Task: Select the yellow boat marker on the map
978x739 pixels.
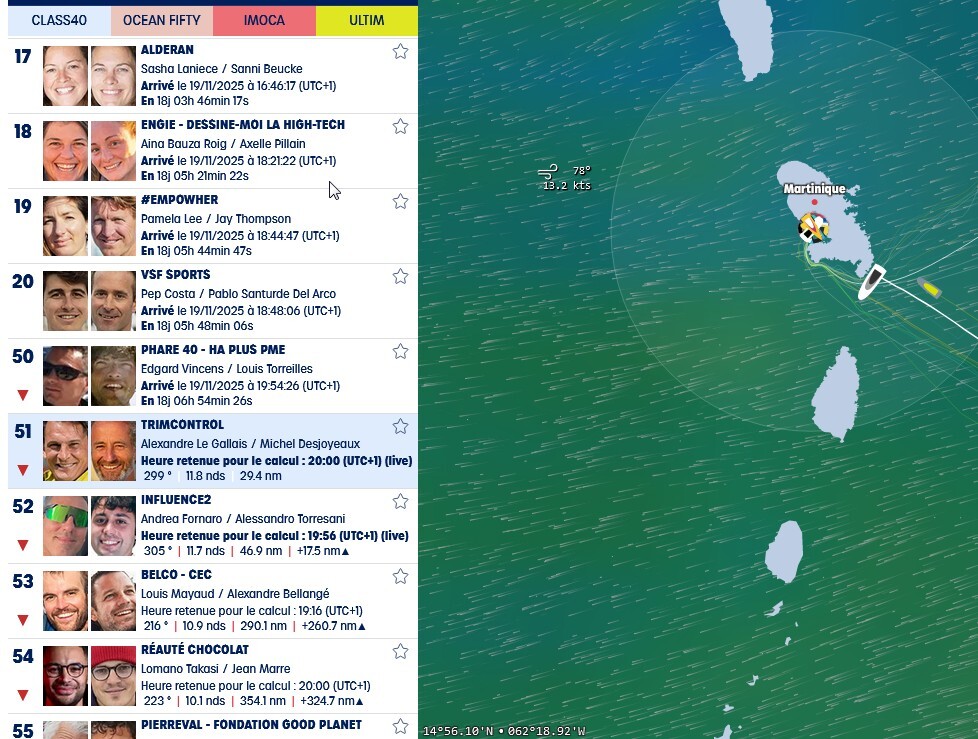Action: (929, 288)
